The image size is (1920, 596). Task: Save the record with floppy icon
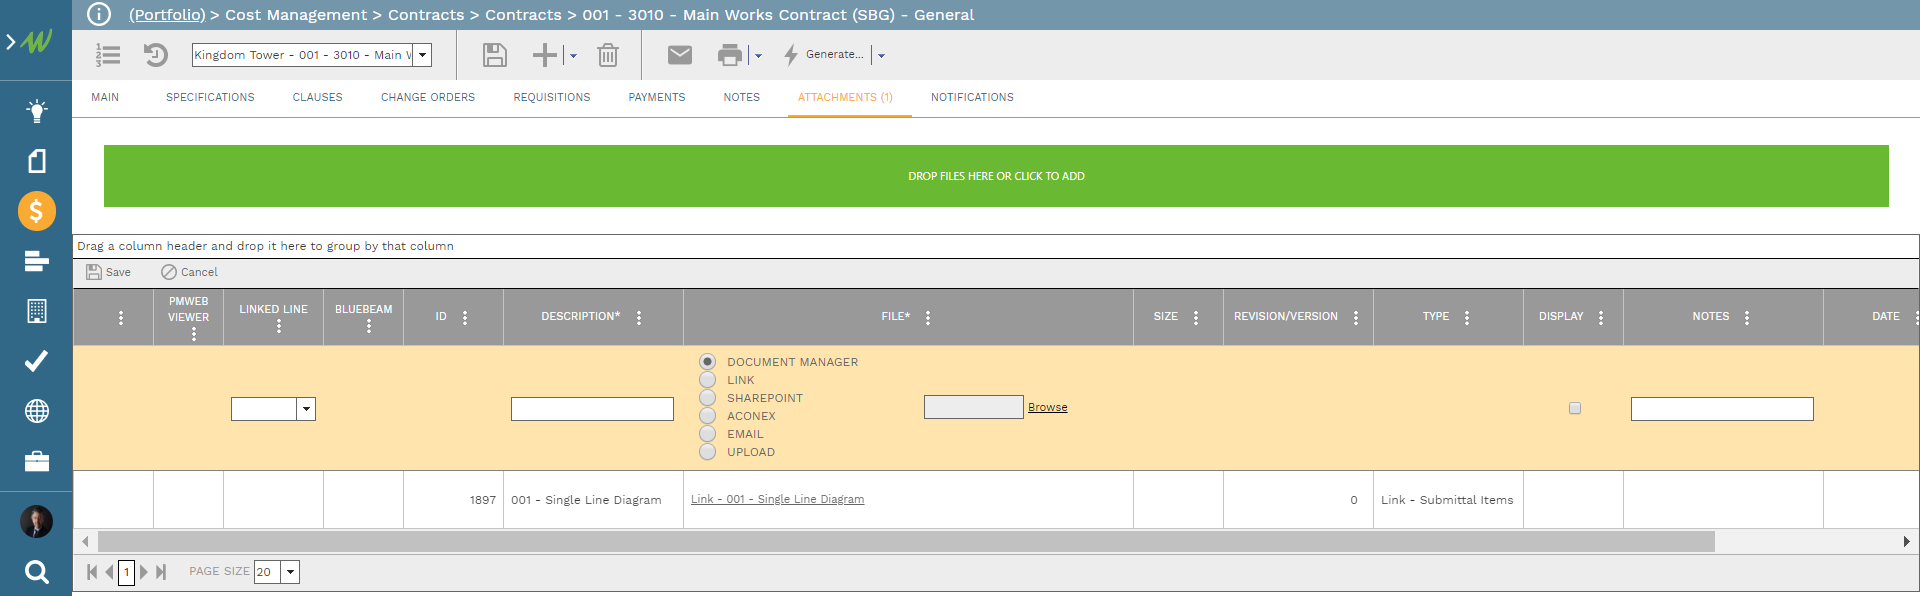coord(495,55)
